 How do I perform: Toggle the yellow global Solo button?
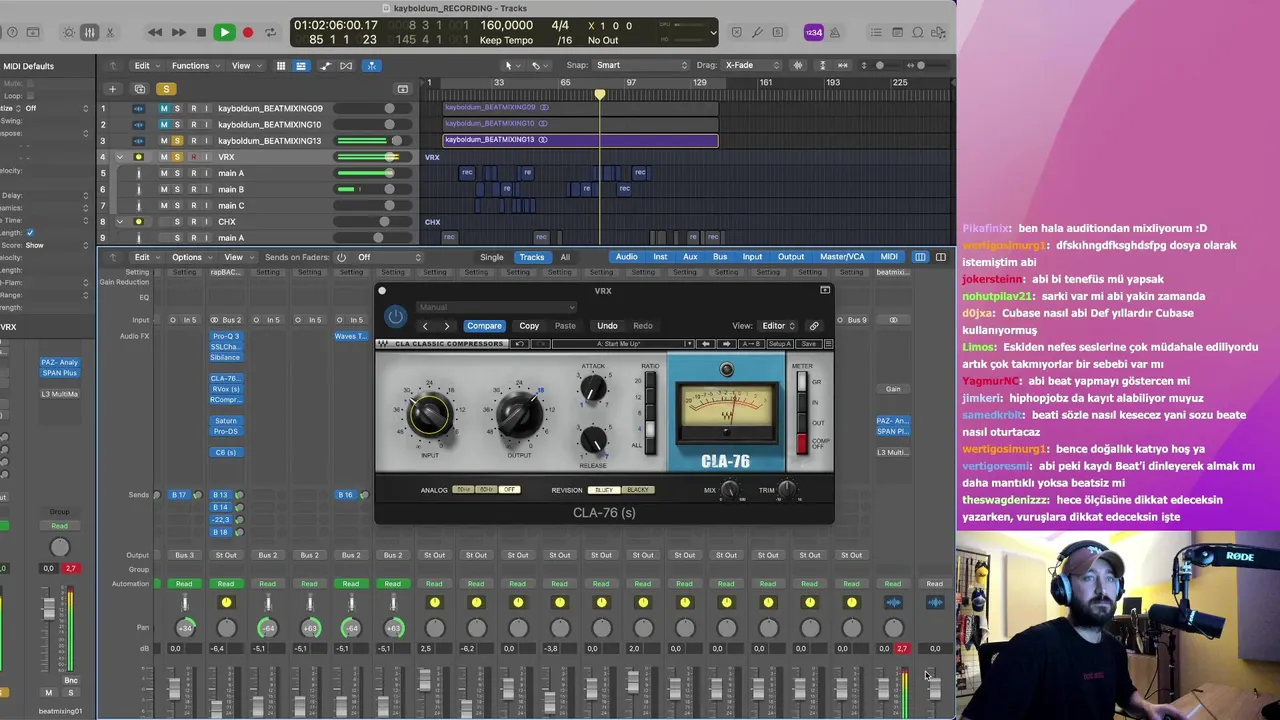(x=166, y=89)
